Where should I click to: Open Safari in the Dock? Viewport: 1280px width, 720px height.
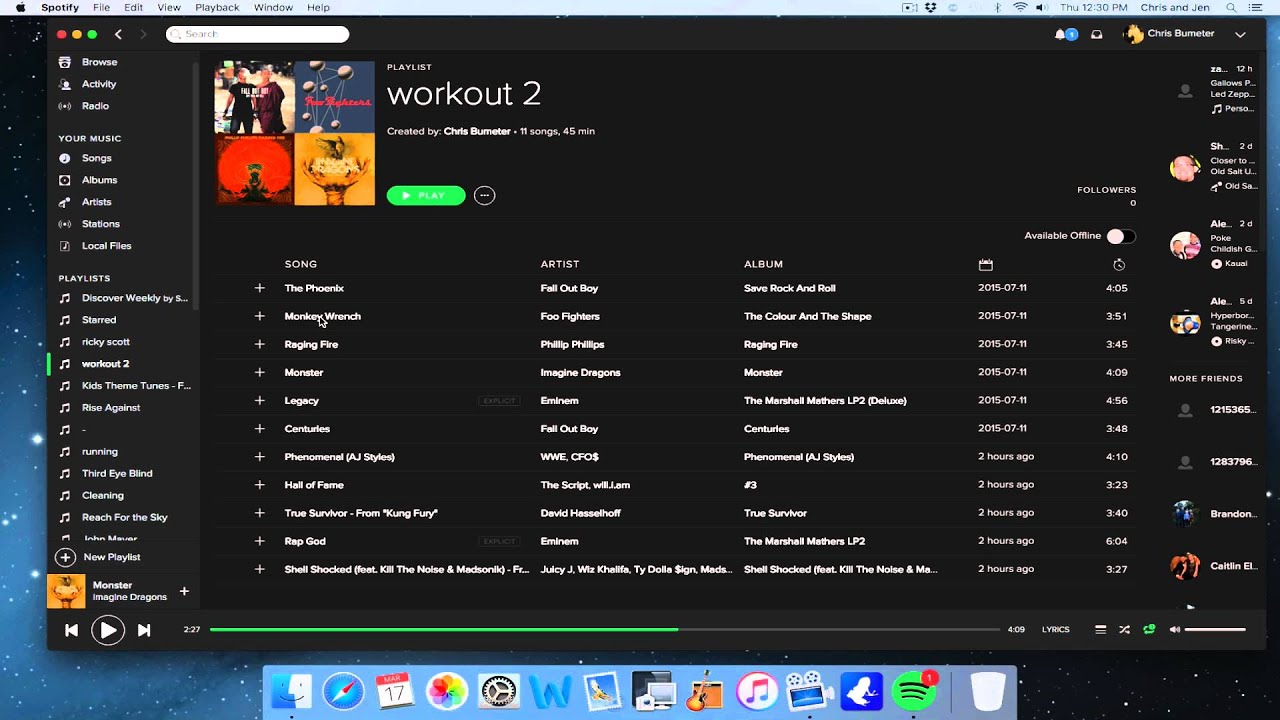[343, 691]
